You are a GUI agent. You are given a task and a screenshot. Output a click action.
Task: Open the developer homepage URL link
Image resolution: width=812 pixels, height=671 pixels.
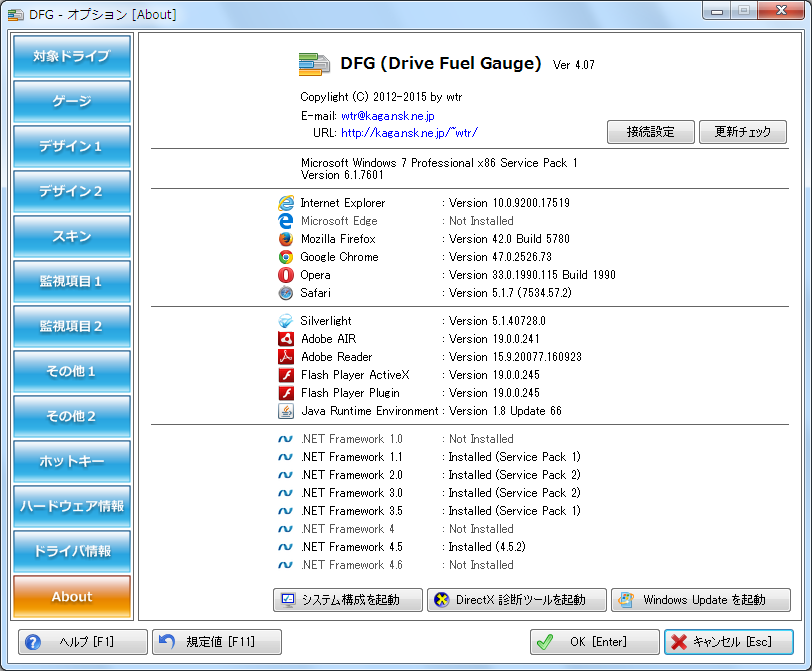coord(409,132)
